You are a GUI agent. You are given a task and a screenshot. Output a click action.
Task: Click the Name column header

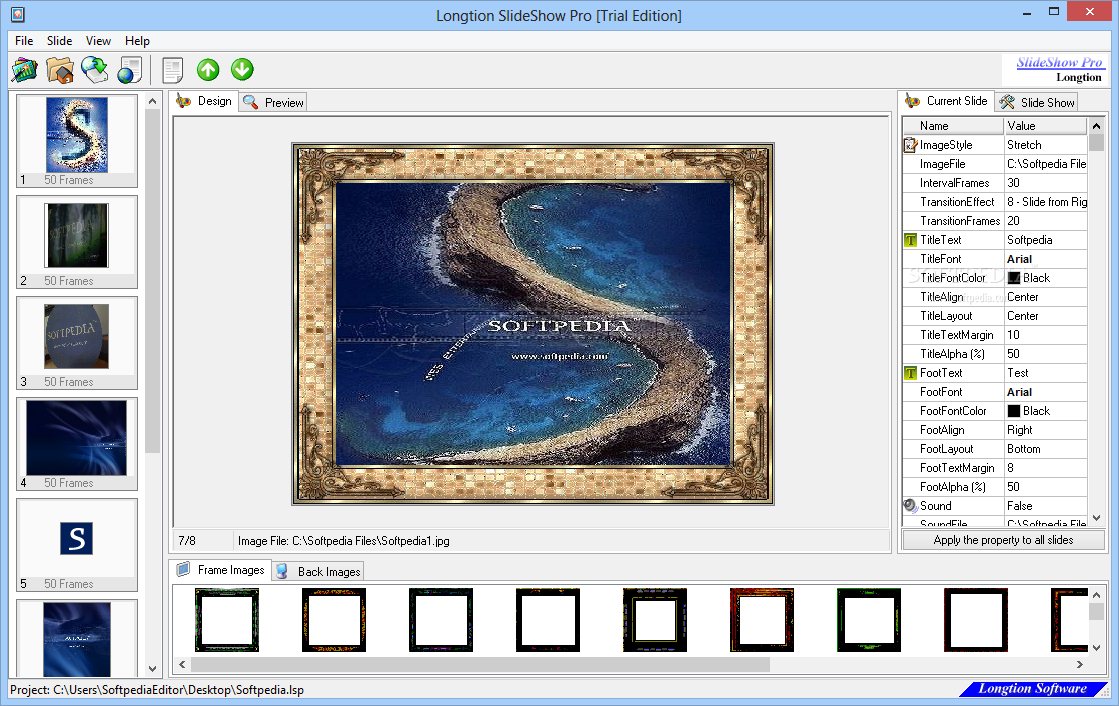953,126
